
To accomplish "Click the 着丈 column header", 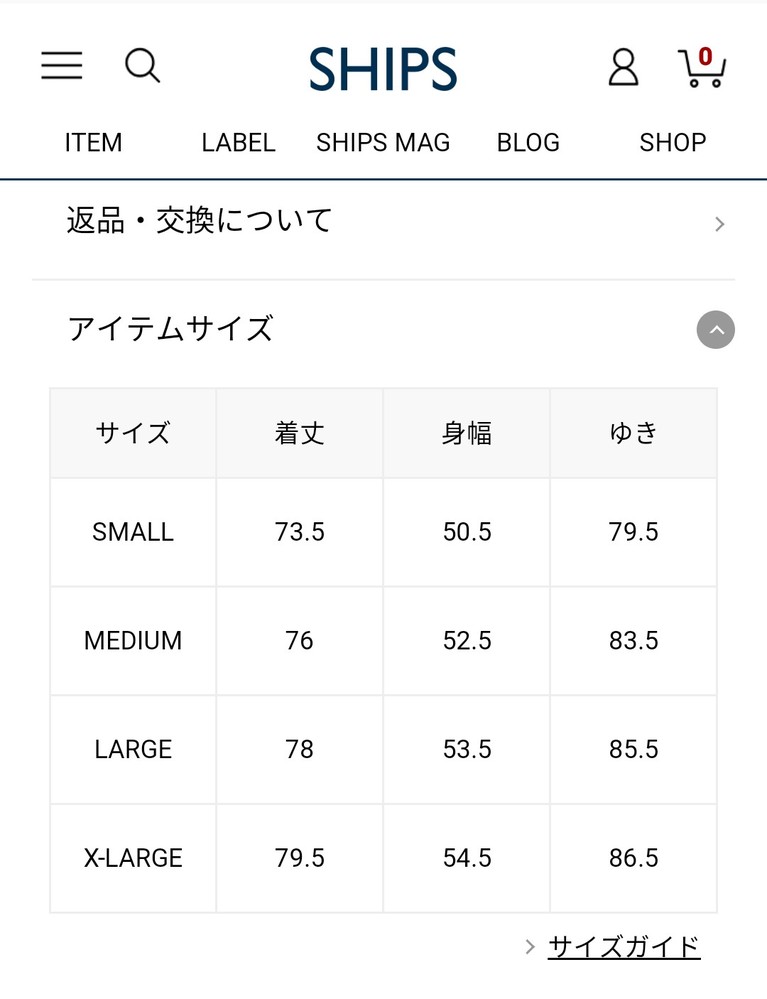I will (299, 433).
